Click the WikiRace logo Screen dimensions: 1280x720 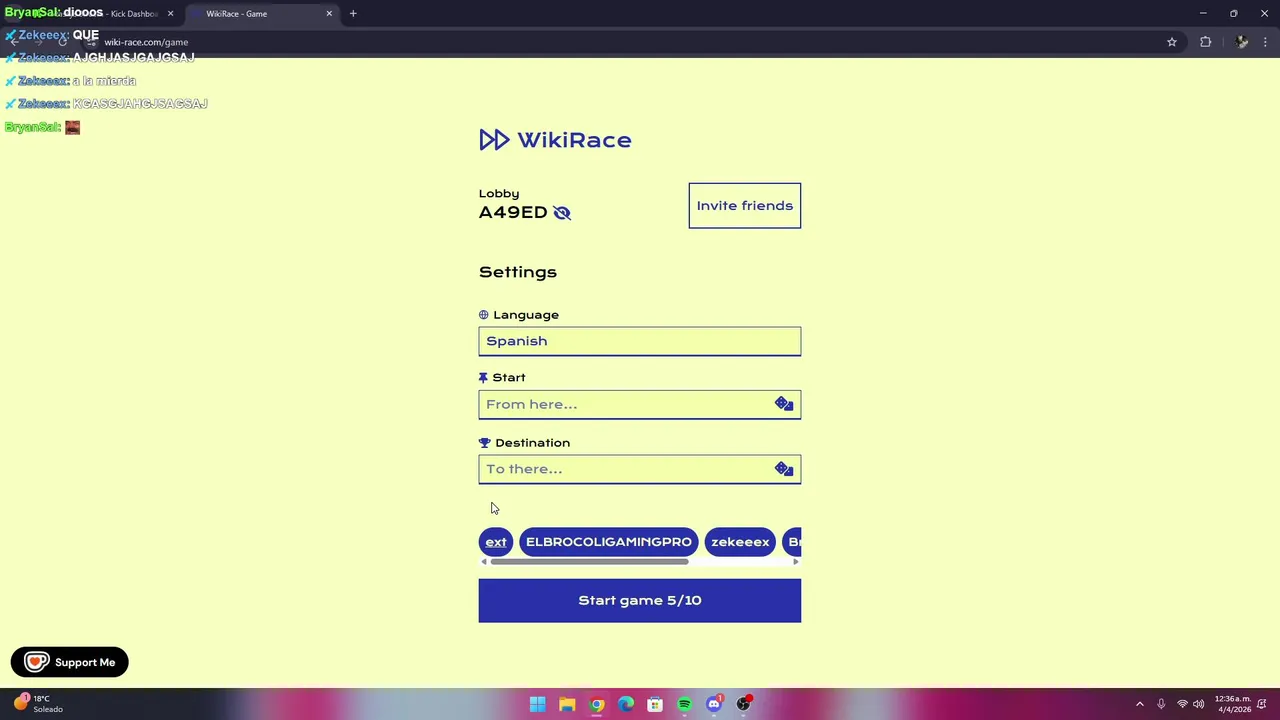[x=555, y=140]
